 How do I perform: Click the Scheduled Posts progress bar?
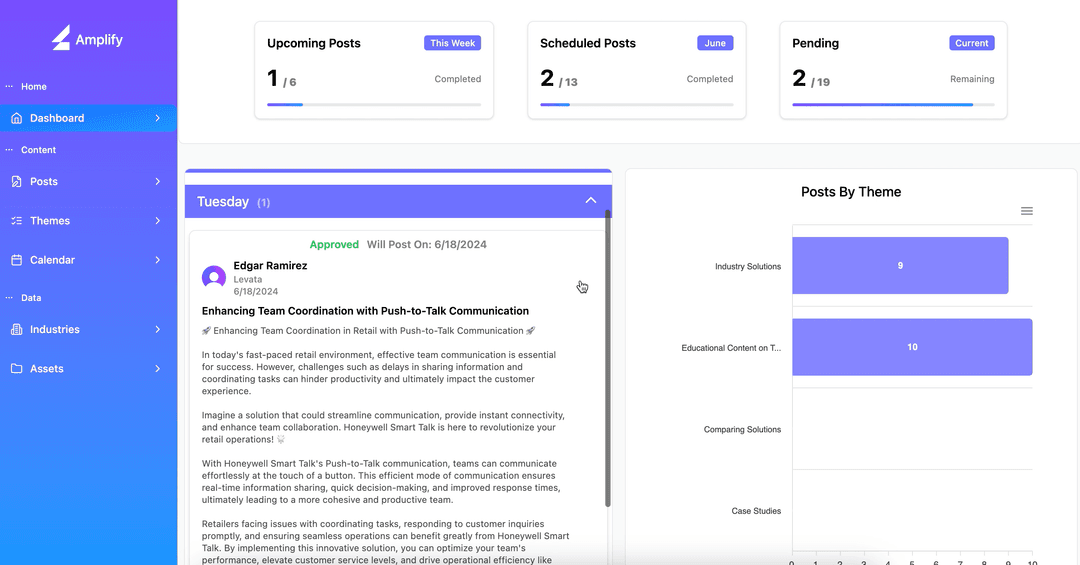636,105
